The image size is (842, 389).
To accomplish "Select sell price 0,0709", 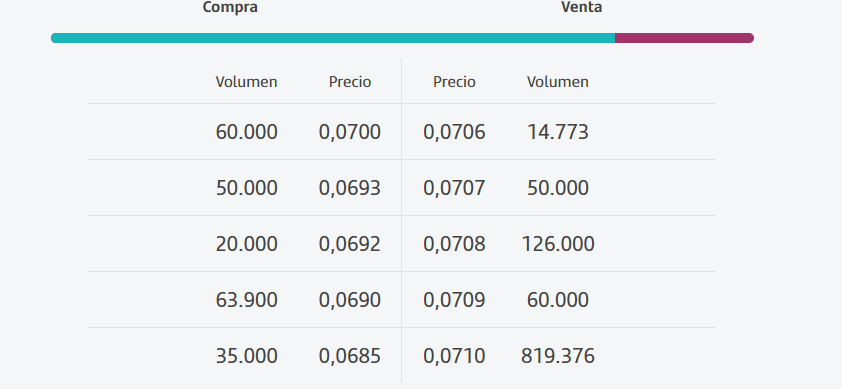I will tap(454, 300).
